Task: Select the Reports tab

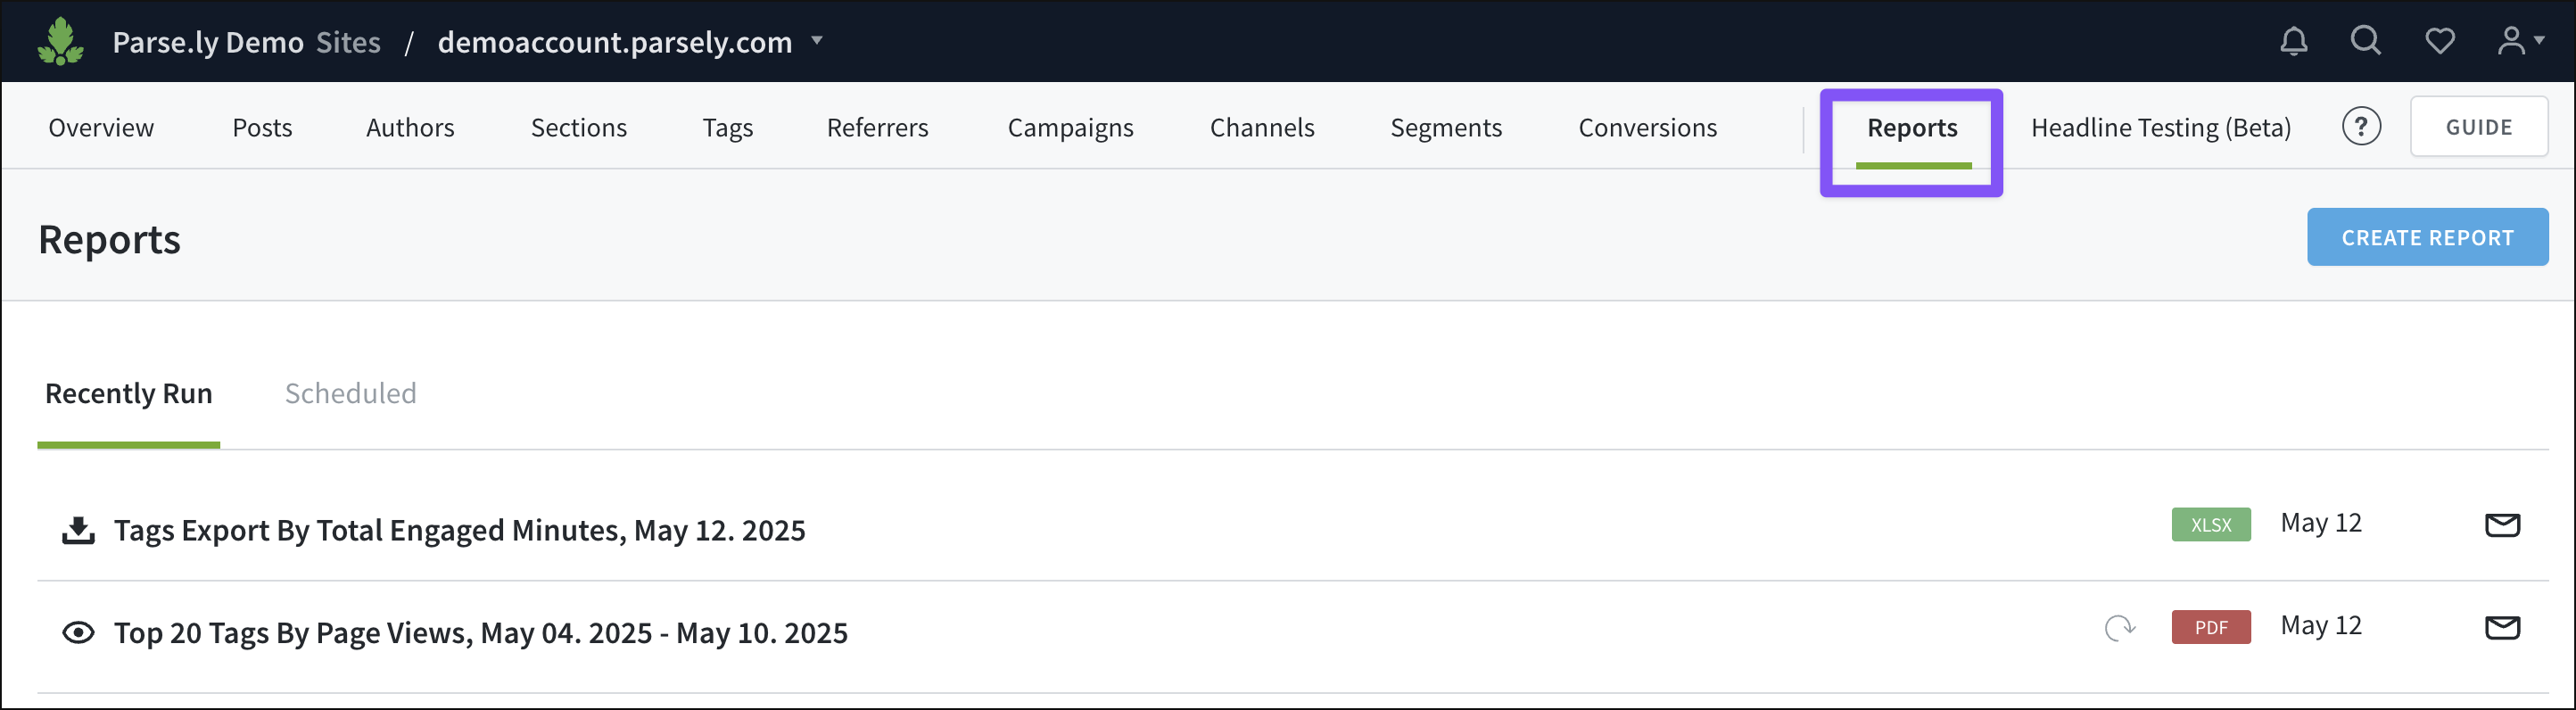Action: tap(1912, 129)
